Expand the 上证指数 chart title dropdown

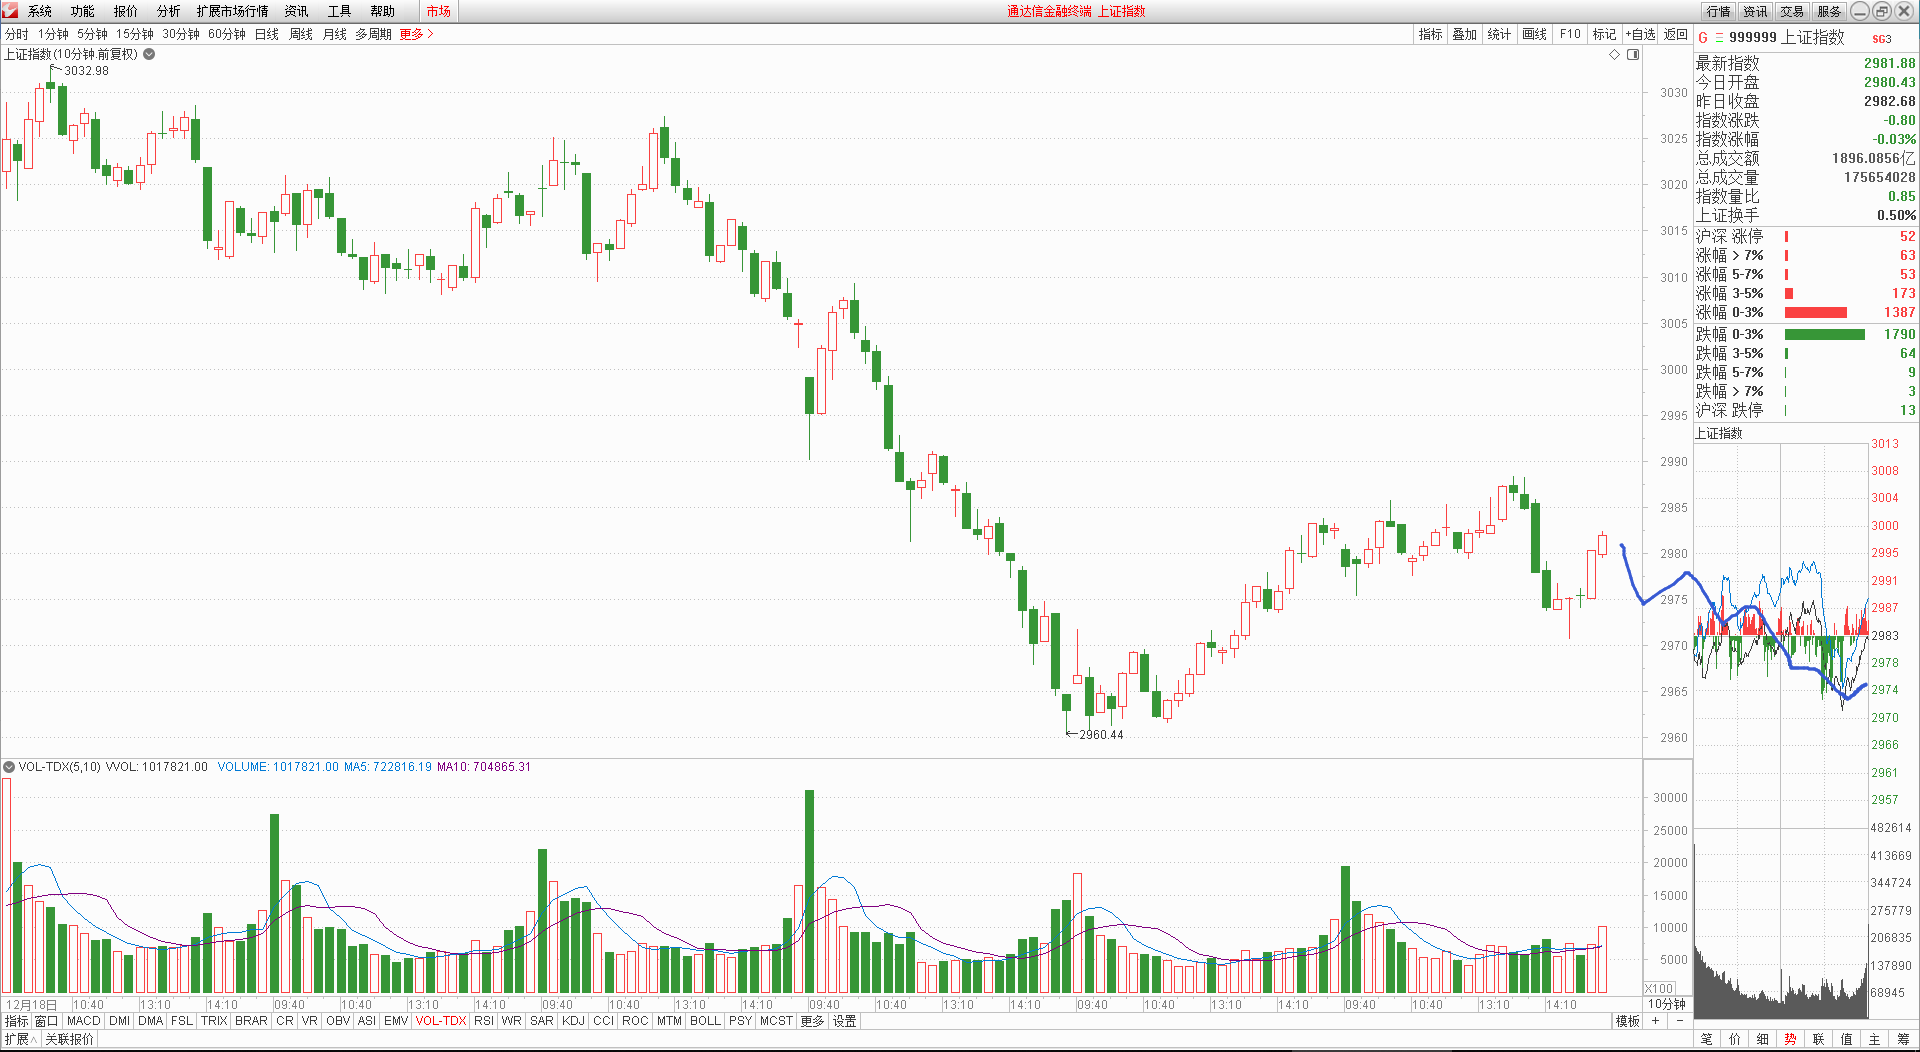(x=149, y=54)
